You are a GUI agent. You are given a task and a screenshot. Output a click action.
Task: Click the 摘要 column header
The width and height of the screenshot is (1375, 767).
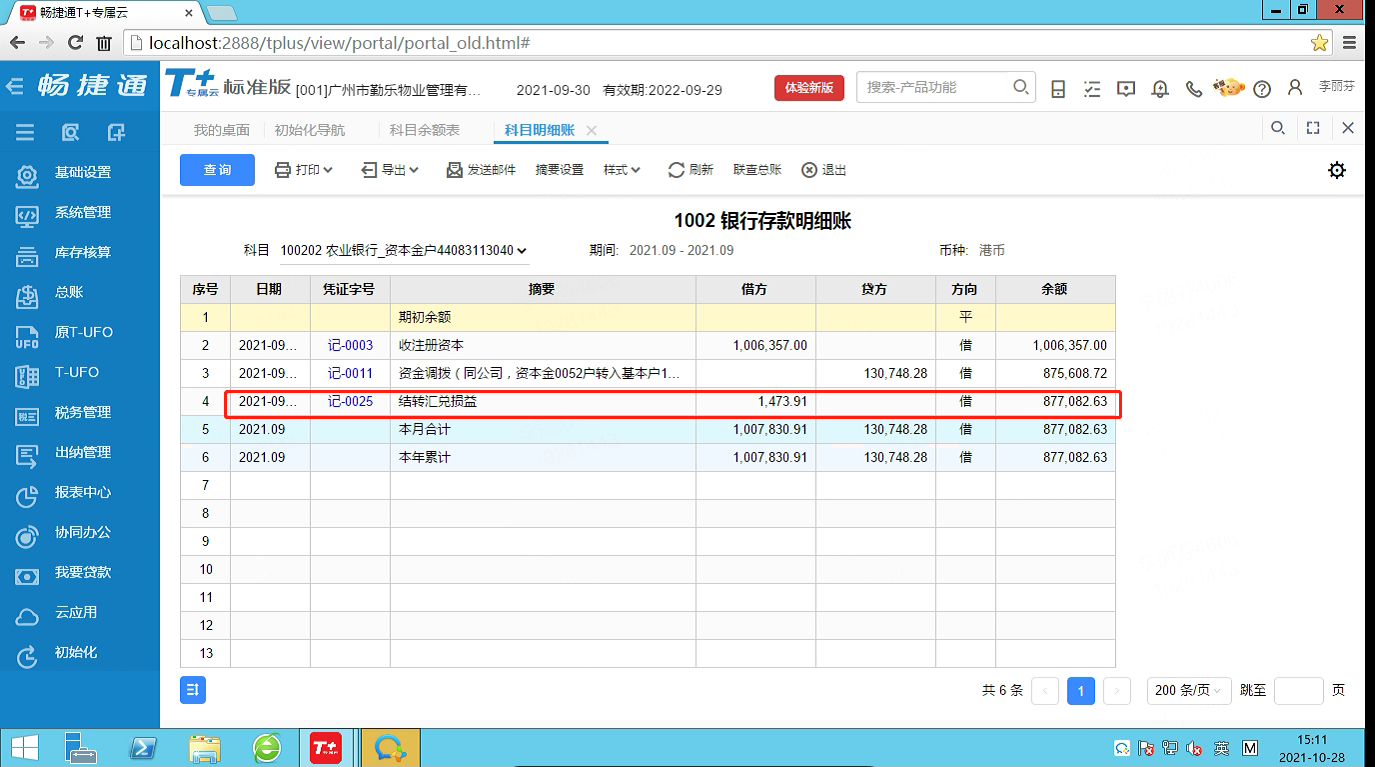(542, 289)
